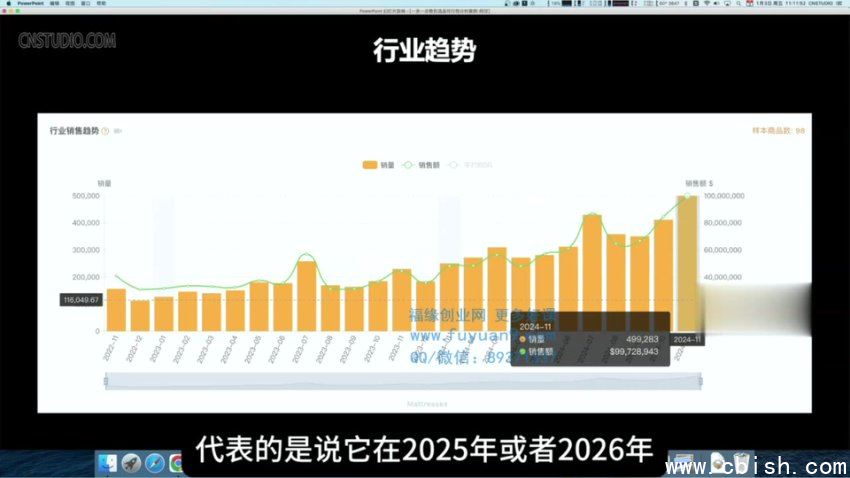Viewport: 850px width, 478px height.
Task: Open Finder from the dock
Action: point(107,463)
